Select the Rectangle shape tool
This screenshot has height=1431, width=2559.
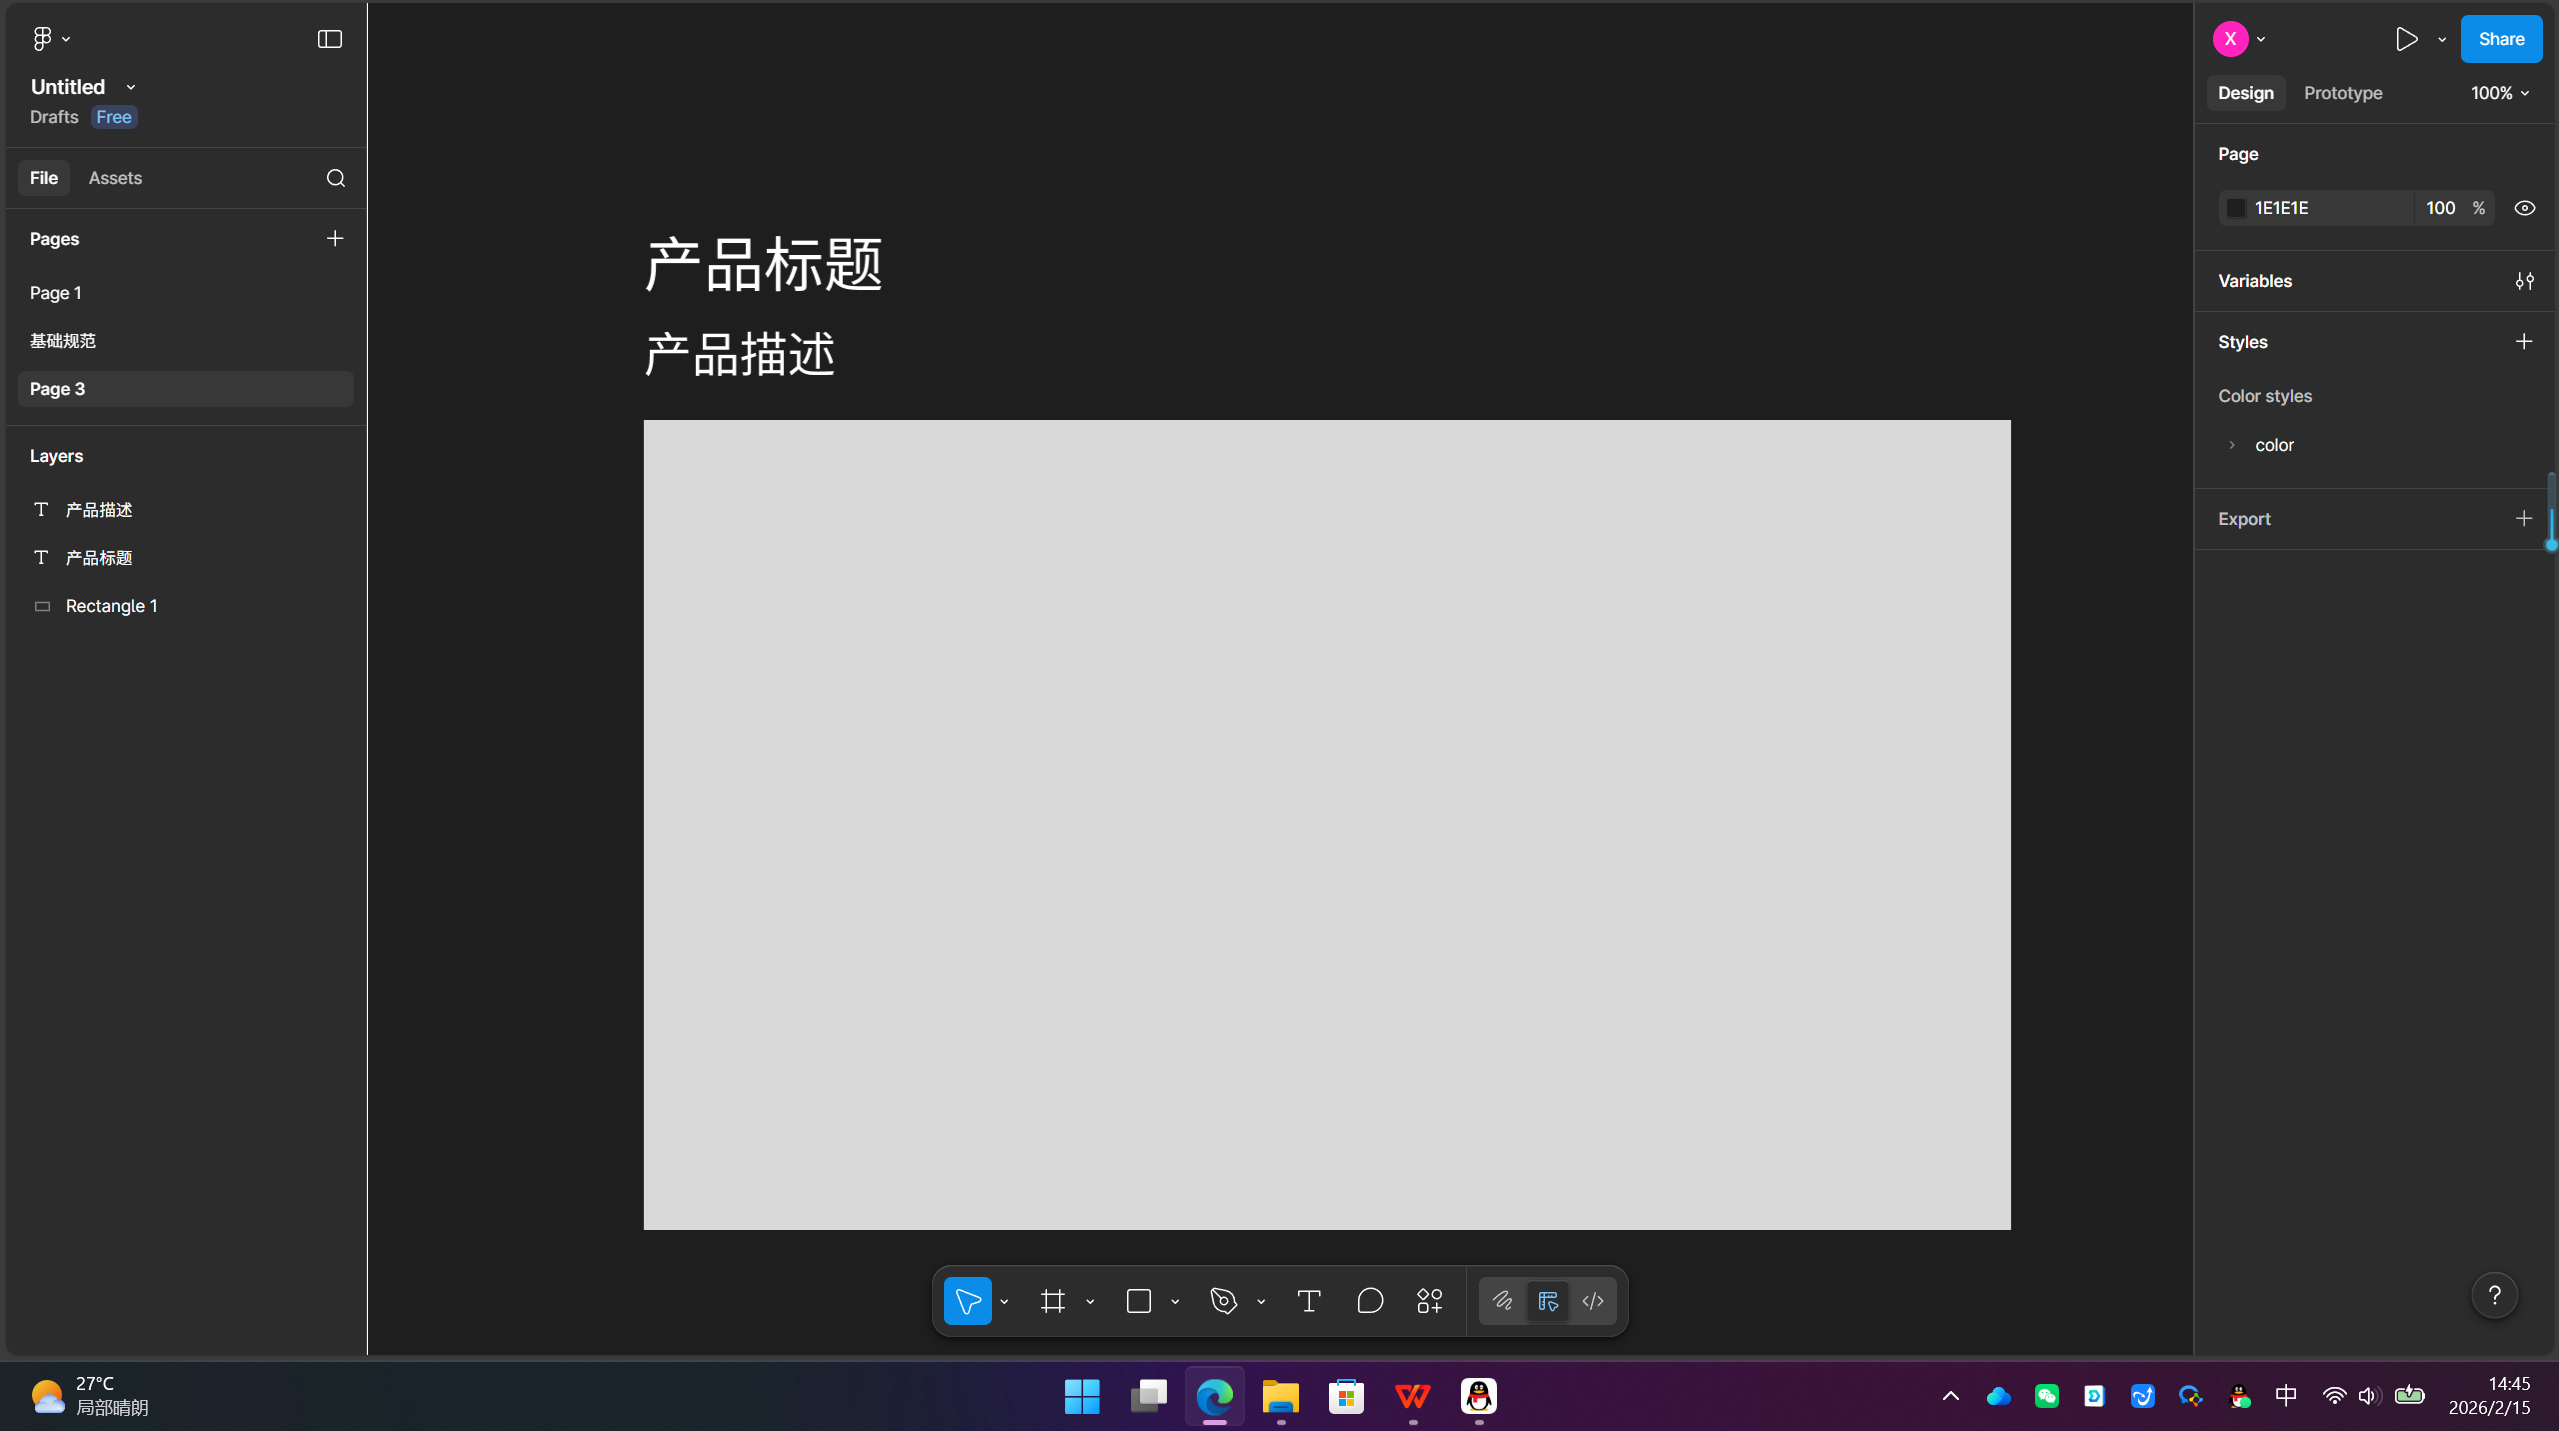click(x=1140, y=1301)
